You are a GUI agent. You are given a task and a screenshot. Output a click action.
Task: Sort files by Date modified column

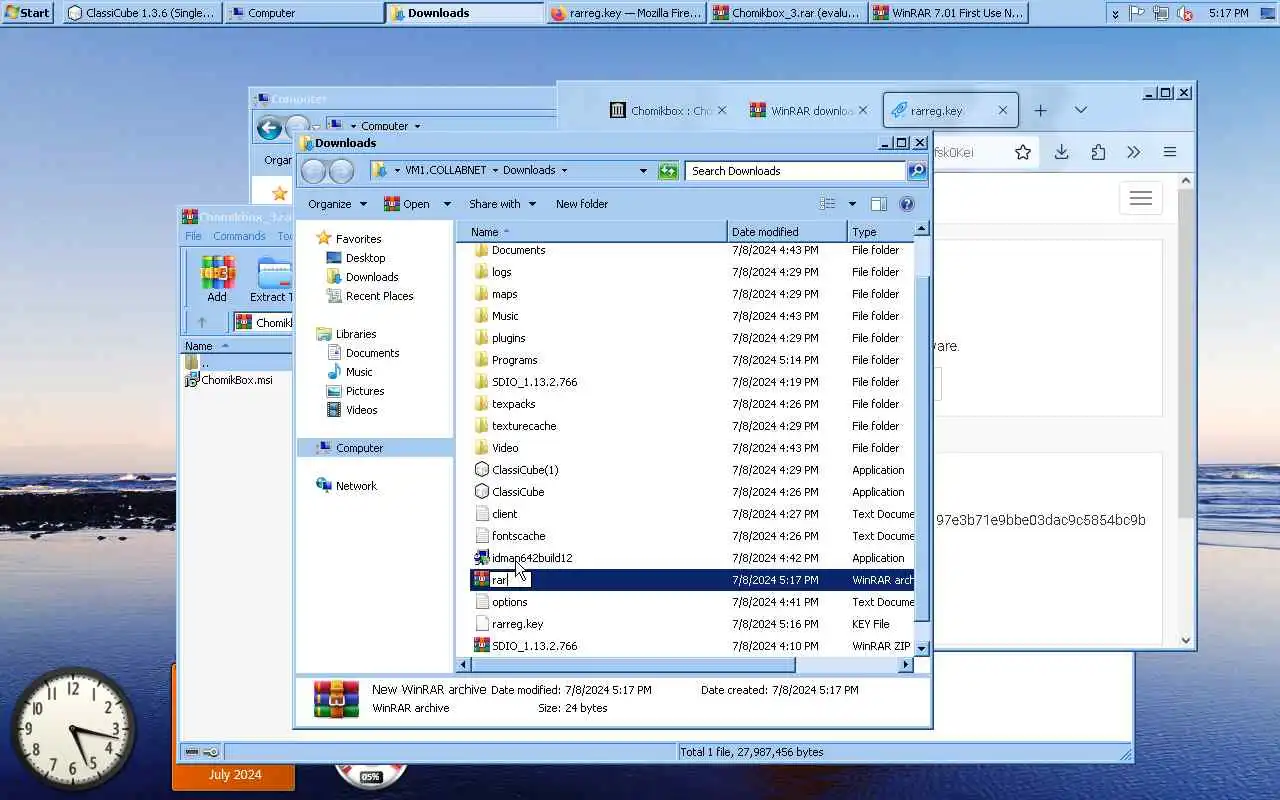(x=787, y=232)
